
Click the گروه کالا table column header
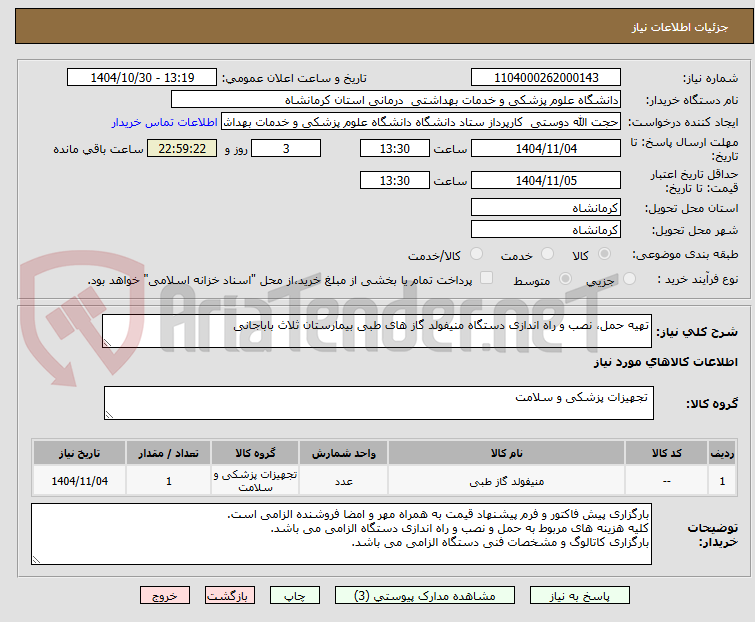pos(255,453)
